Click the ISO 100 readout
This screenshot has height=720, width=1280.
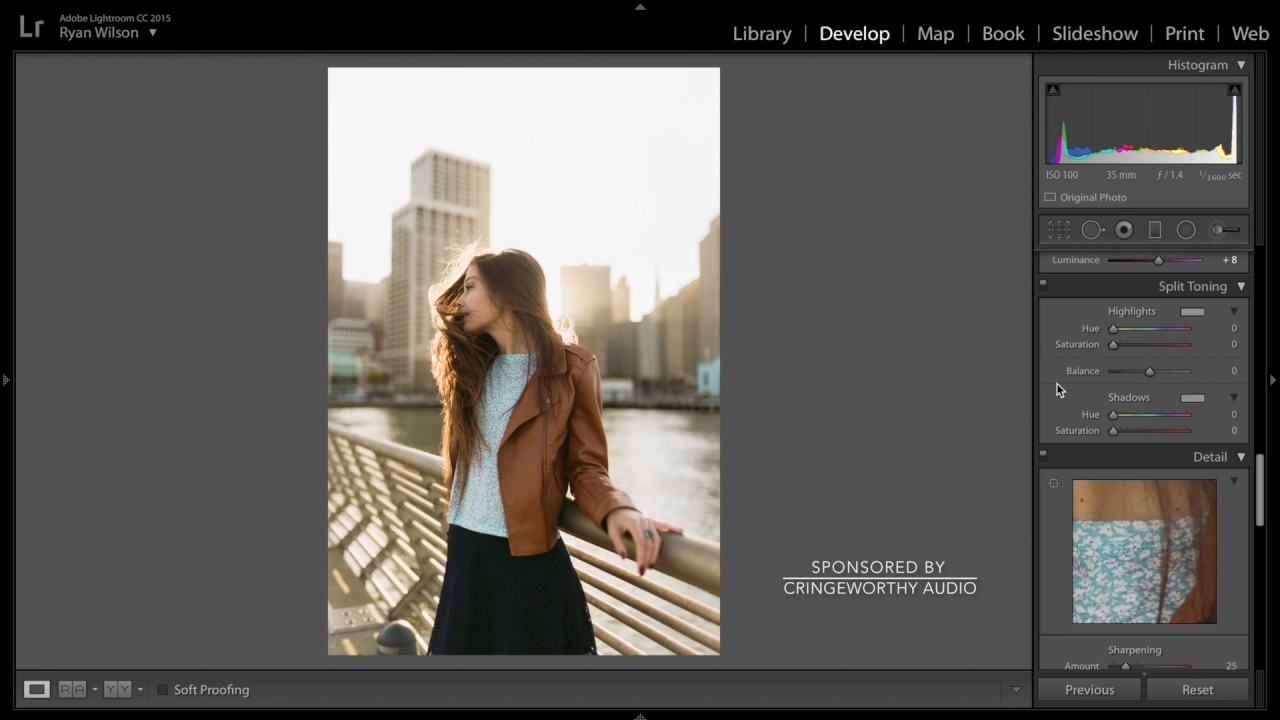[x=1062, y=175]
